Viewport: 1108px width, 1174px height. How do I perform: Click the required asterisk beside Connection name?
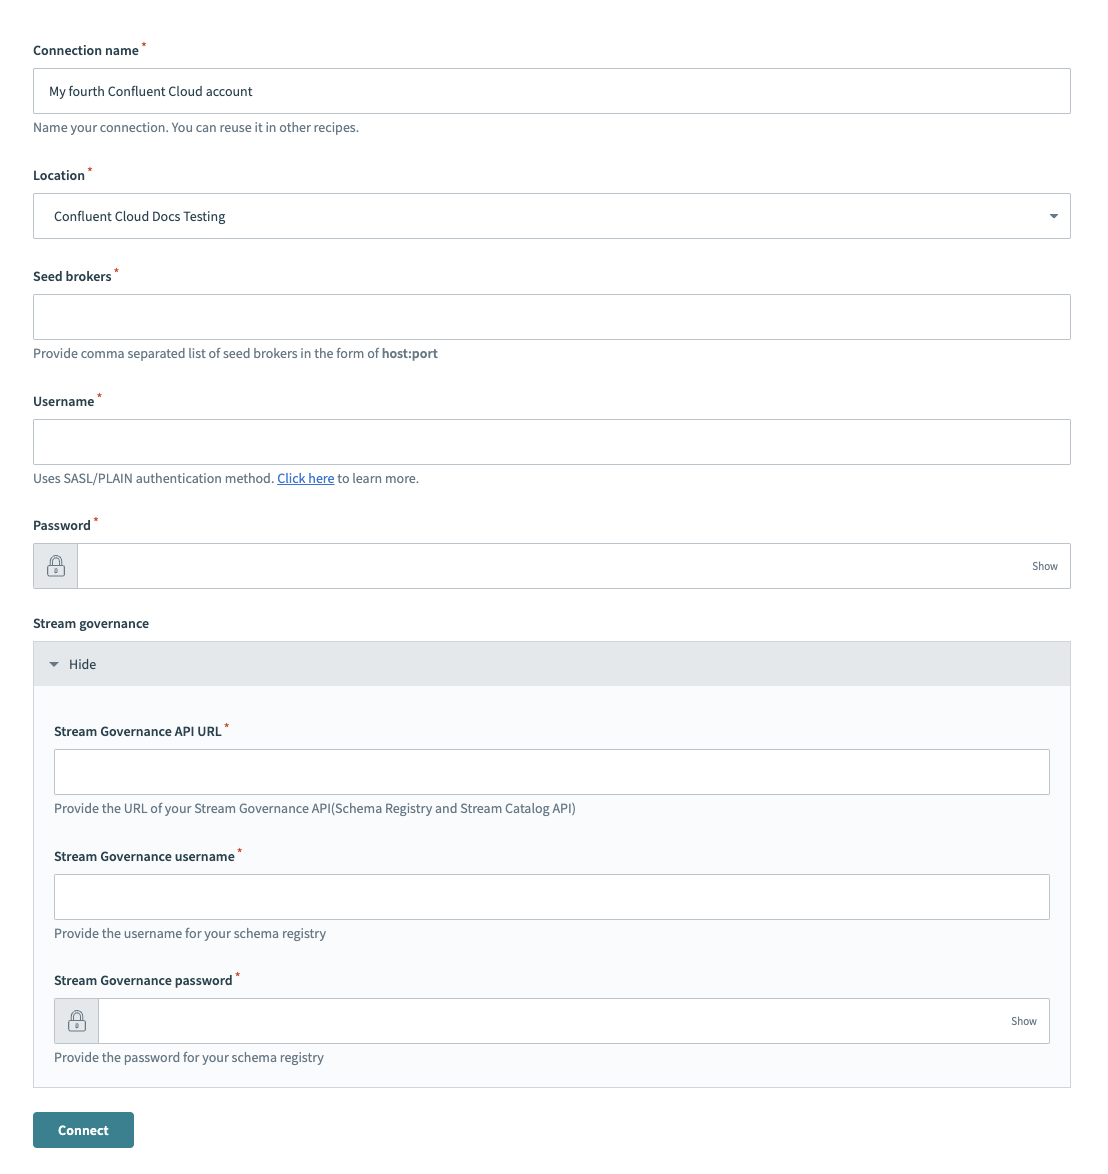pyautogui.click(x=142, y=43)
